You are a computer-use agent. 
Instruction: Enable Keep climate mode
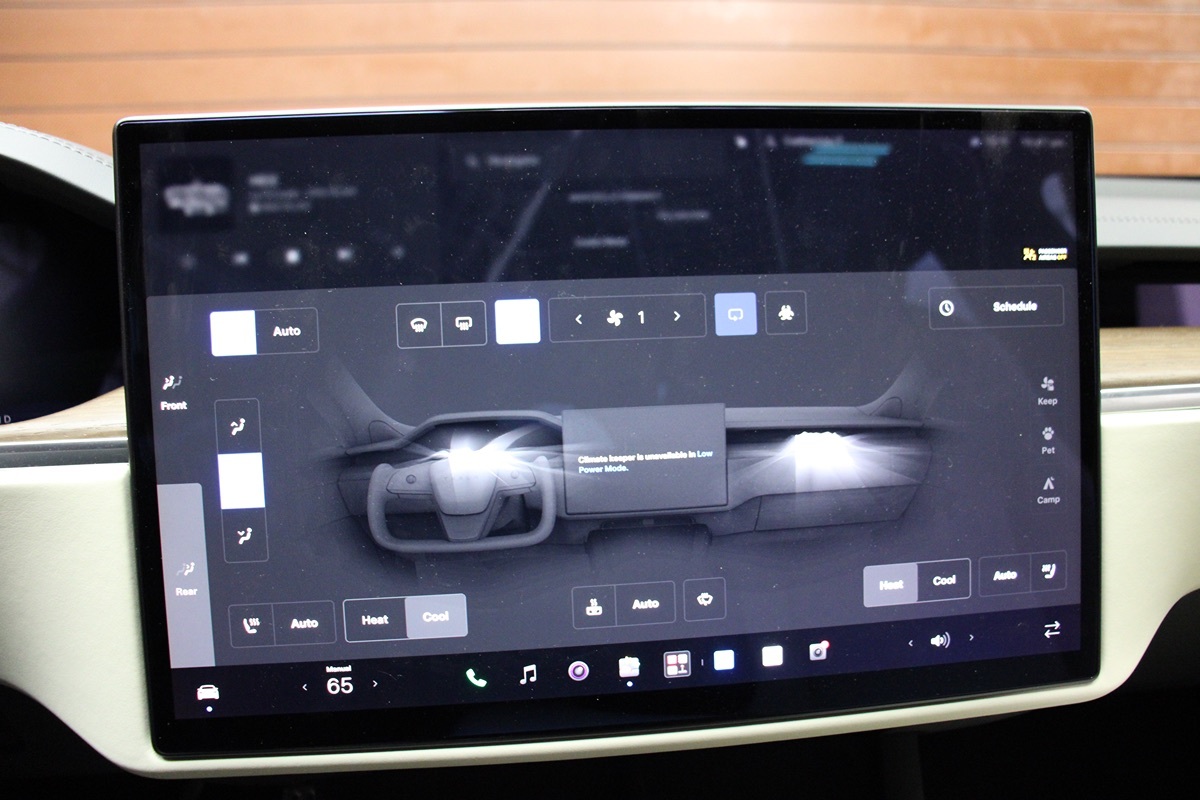1047,391
